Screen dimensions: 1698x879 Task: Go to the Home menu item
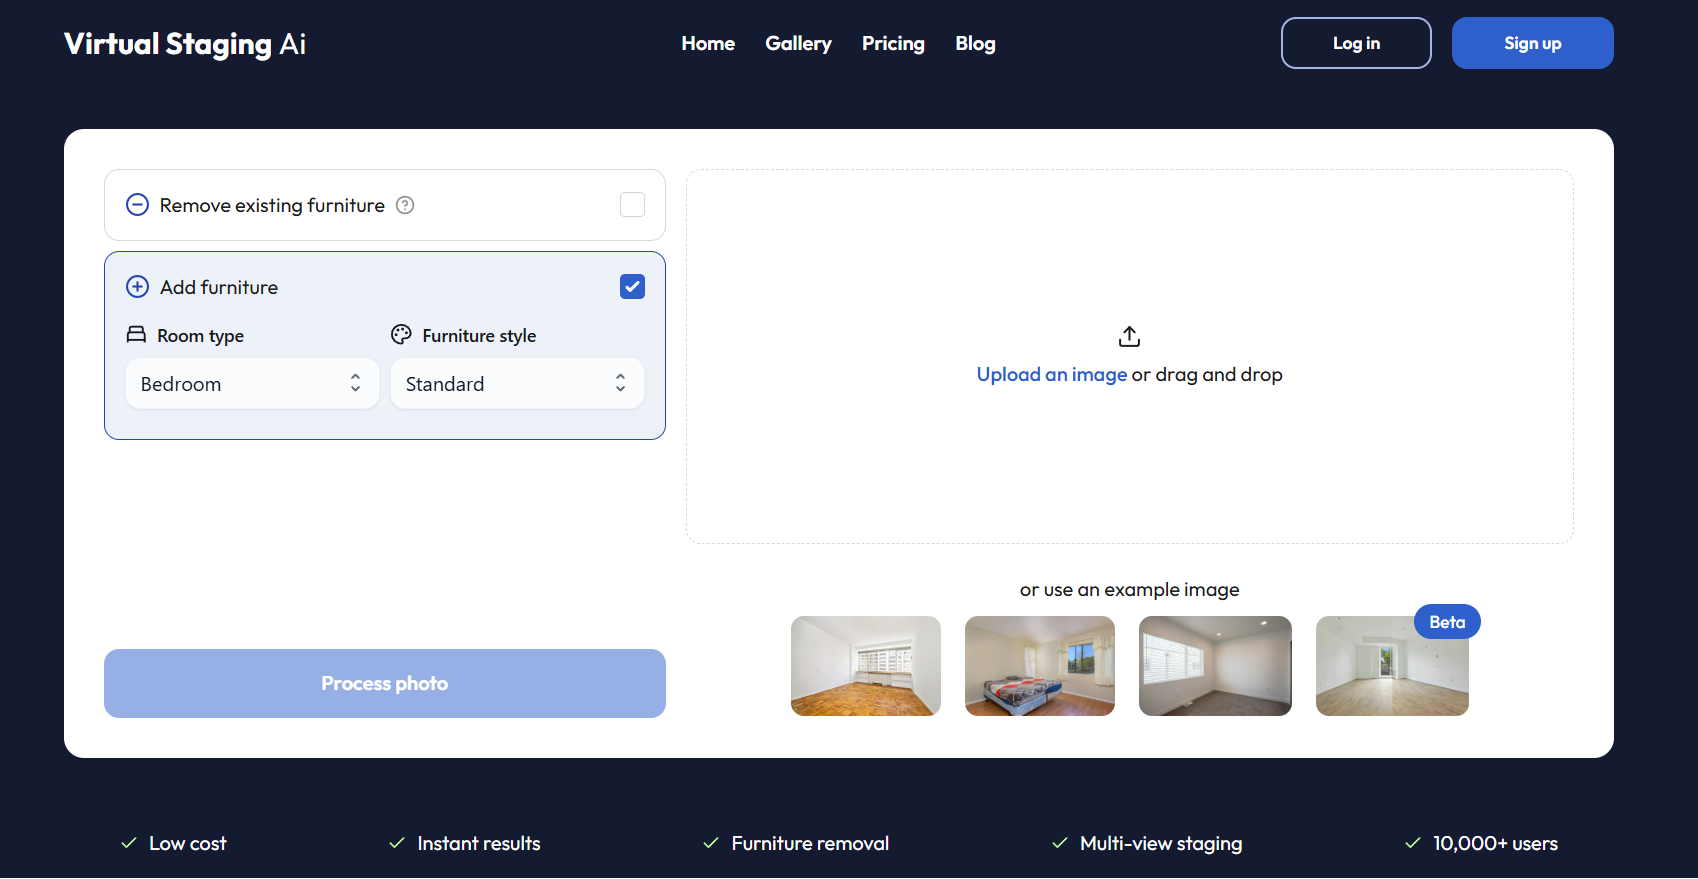[x=708, y=43]
